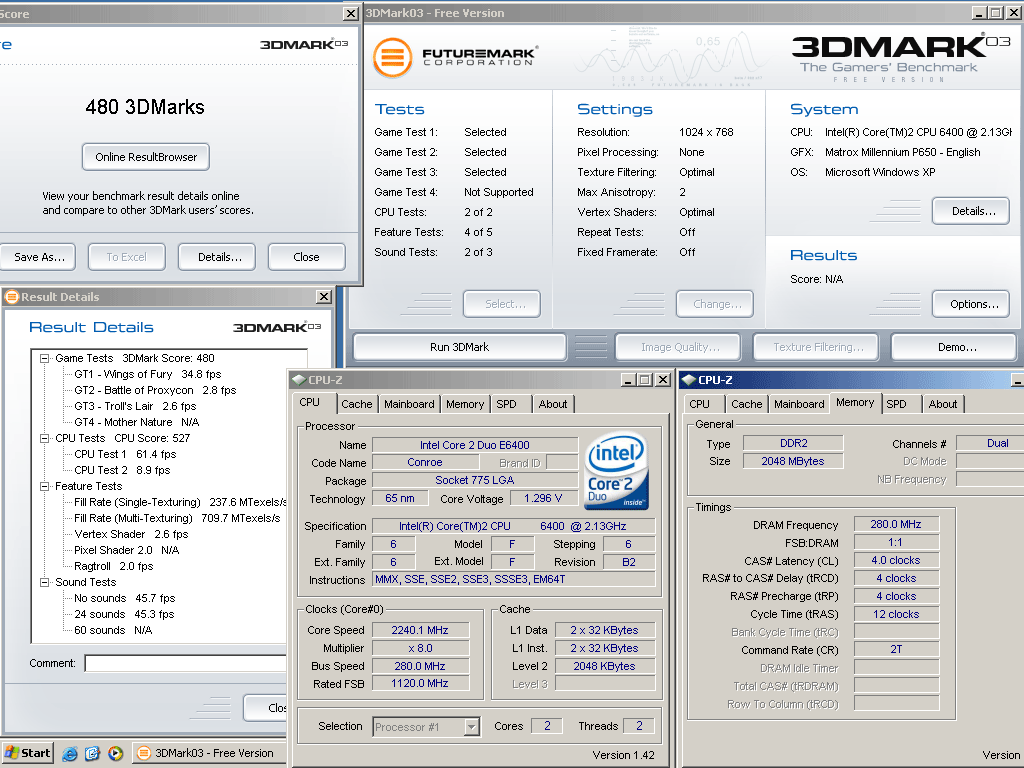
Task: Open system Details... in 3DMark03 window
Action: [970, 211]
